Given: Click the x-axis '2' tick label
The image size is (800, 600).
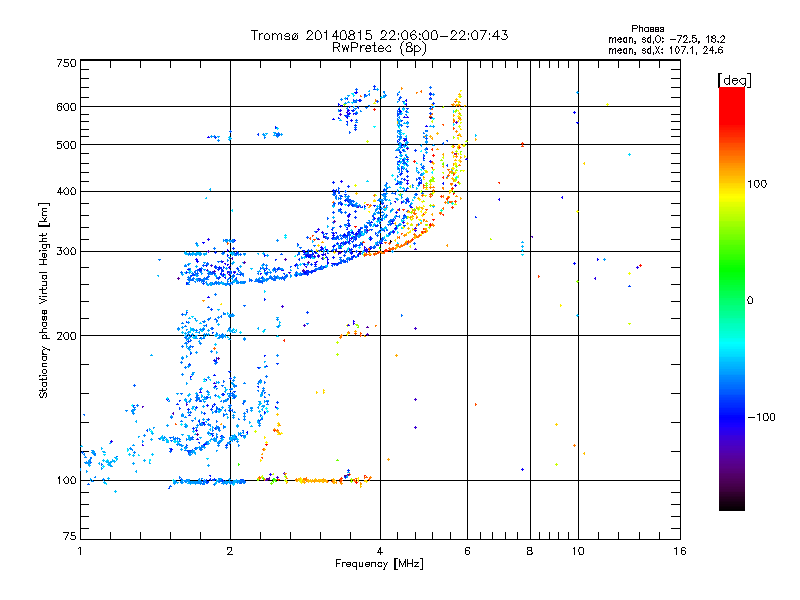Looking at the screenshot, I should tap(230, 551).
